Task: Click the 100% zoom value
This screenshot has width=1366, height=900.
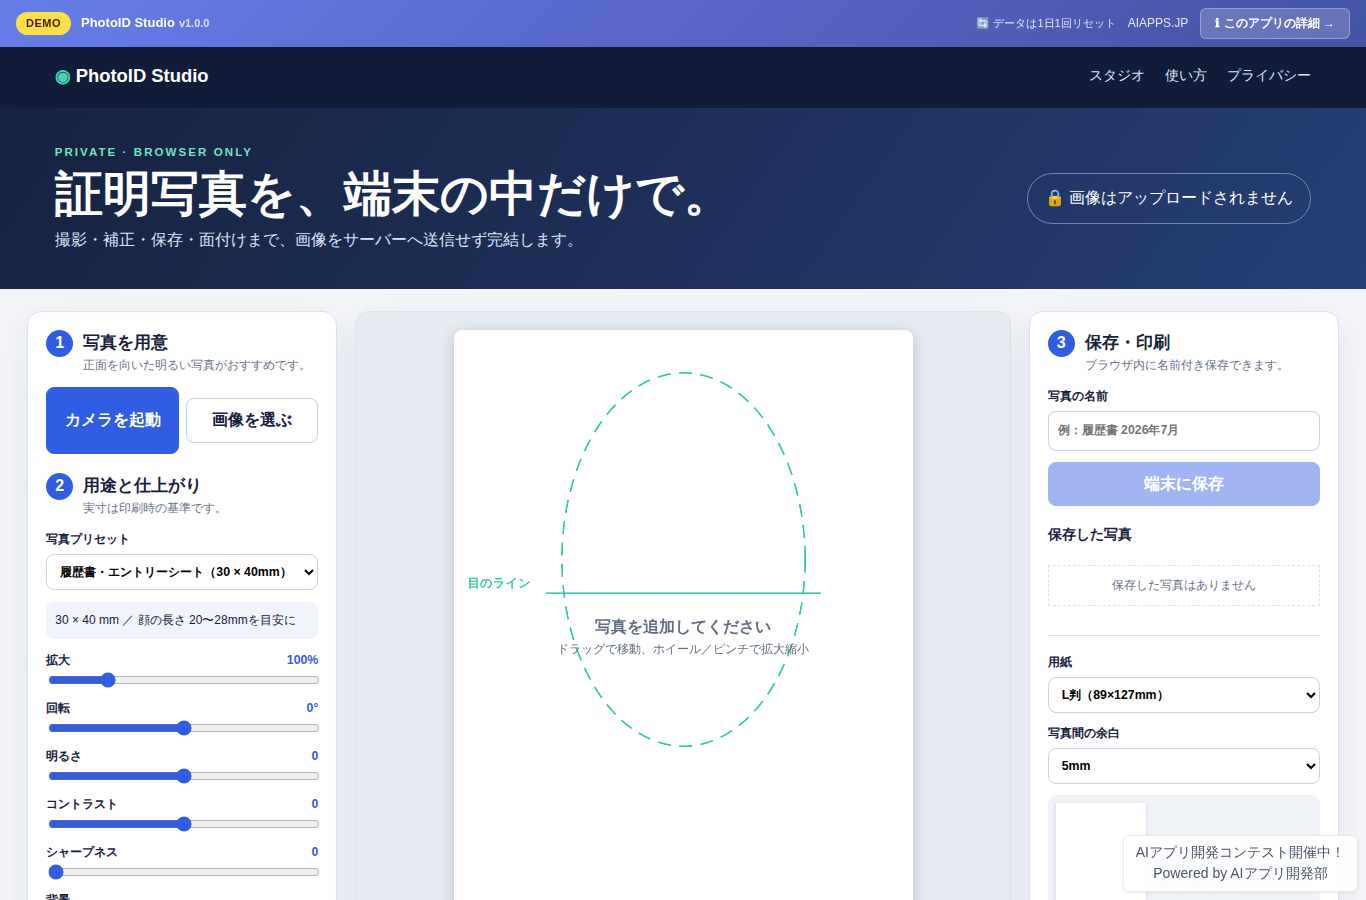Action: click(x=302, y=660)
